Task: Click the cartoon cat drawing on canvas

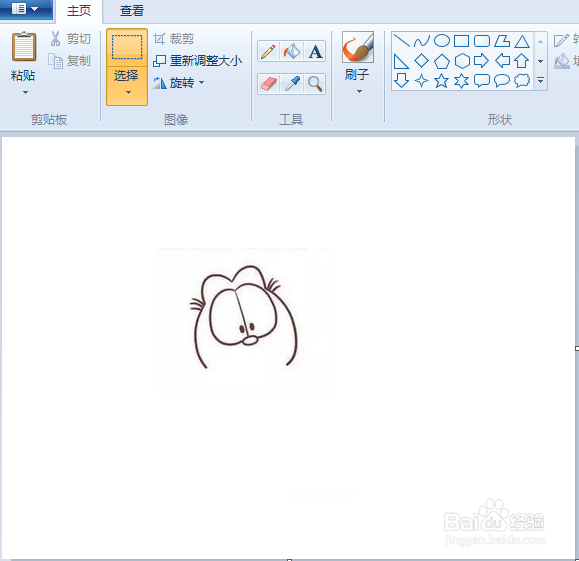Action: click(x=244, y=317)
